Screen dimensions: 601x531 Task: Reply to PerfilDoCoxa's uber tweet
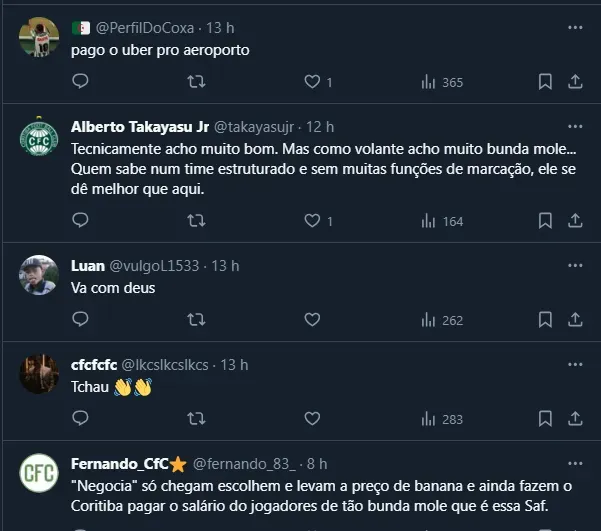point(80,82)
